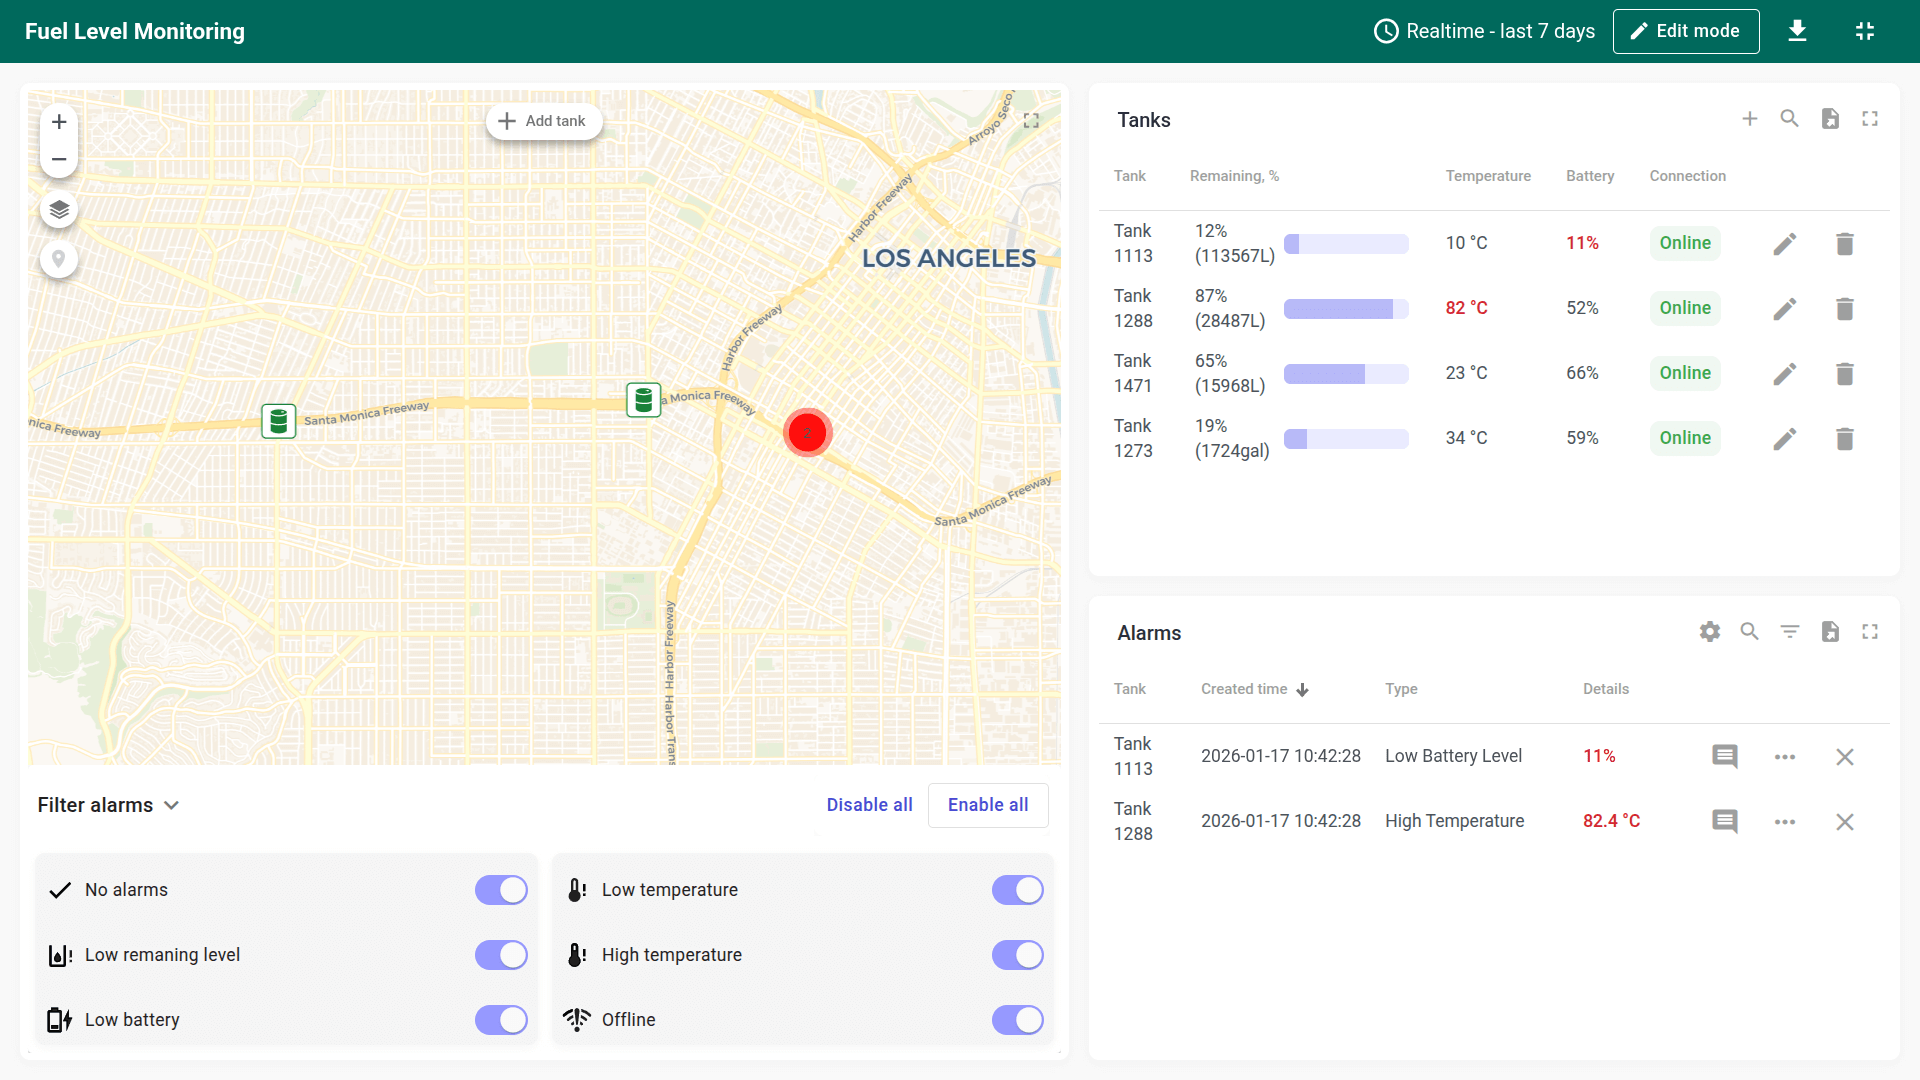Screen dimensions: 1920x1080
Task: Switch off the High temperature filter
Action: coord(1017,955)
